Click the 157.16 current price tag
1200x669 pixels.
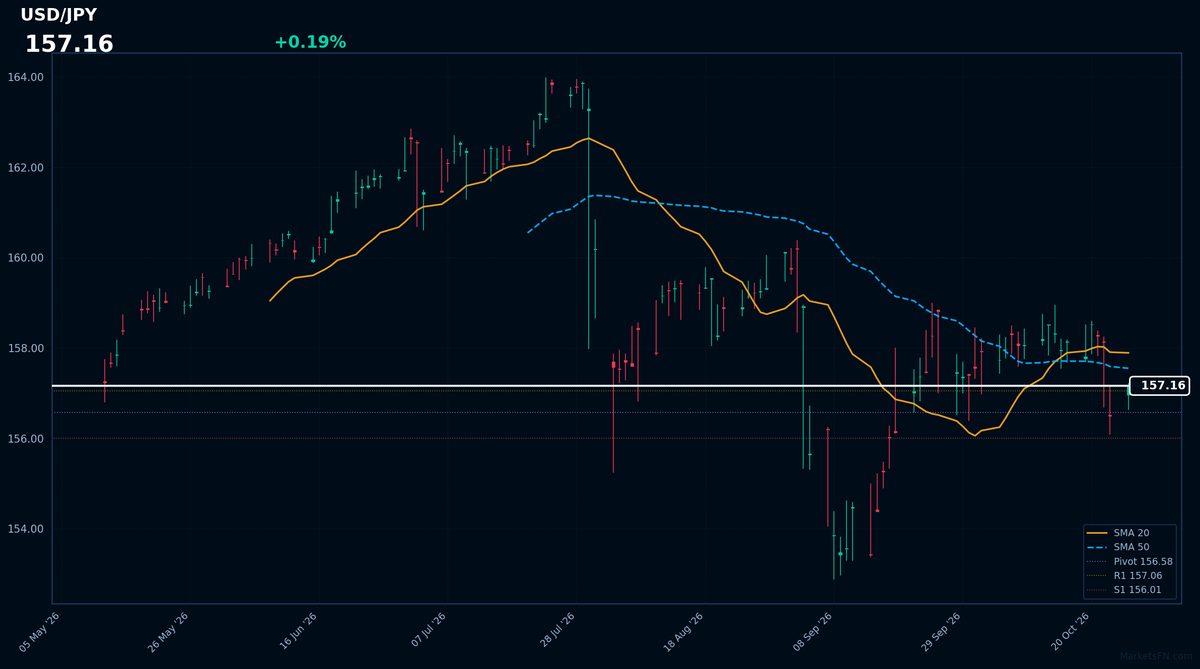[1160, 385]
